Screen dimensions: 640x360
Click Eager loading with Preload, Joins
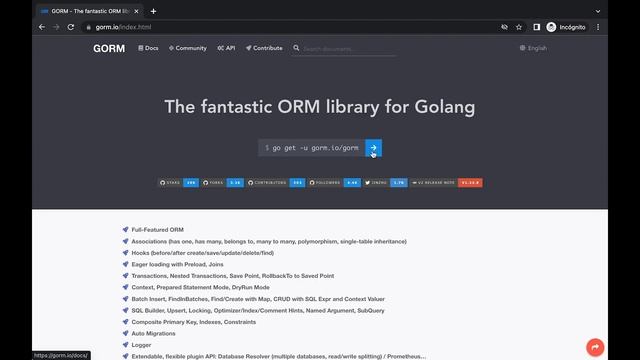coord(178,264)
